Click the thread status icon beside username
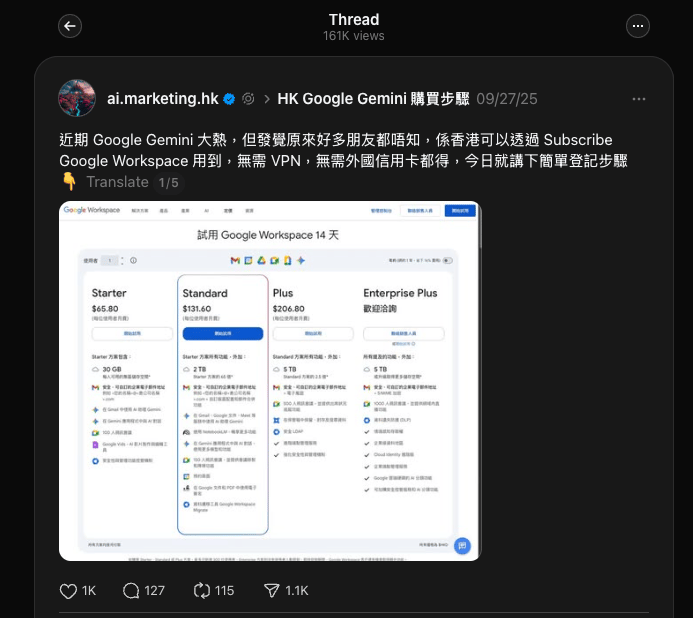Viewport: 693px width, 618px height. [248, 99]
